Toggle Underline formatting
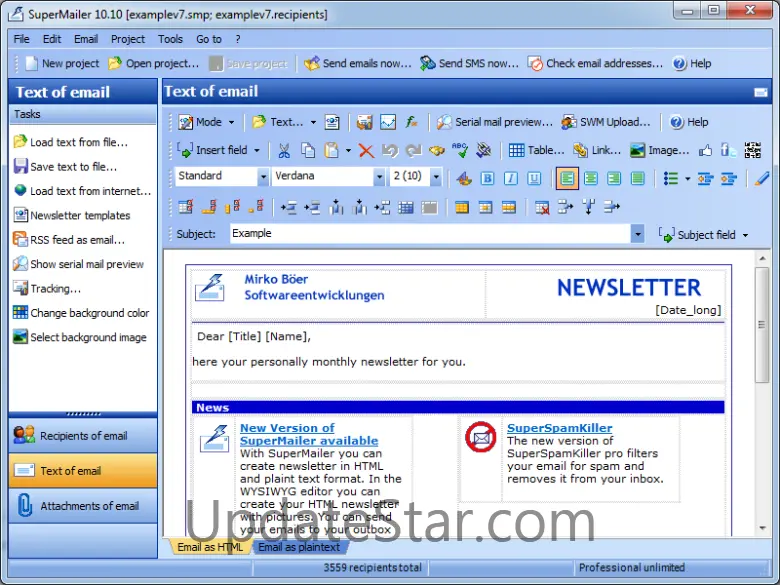 [534, 179]
